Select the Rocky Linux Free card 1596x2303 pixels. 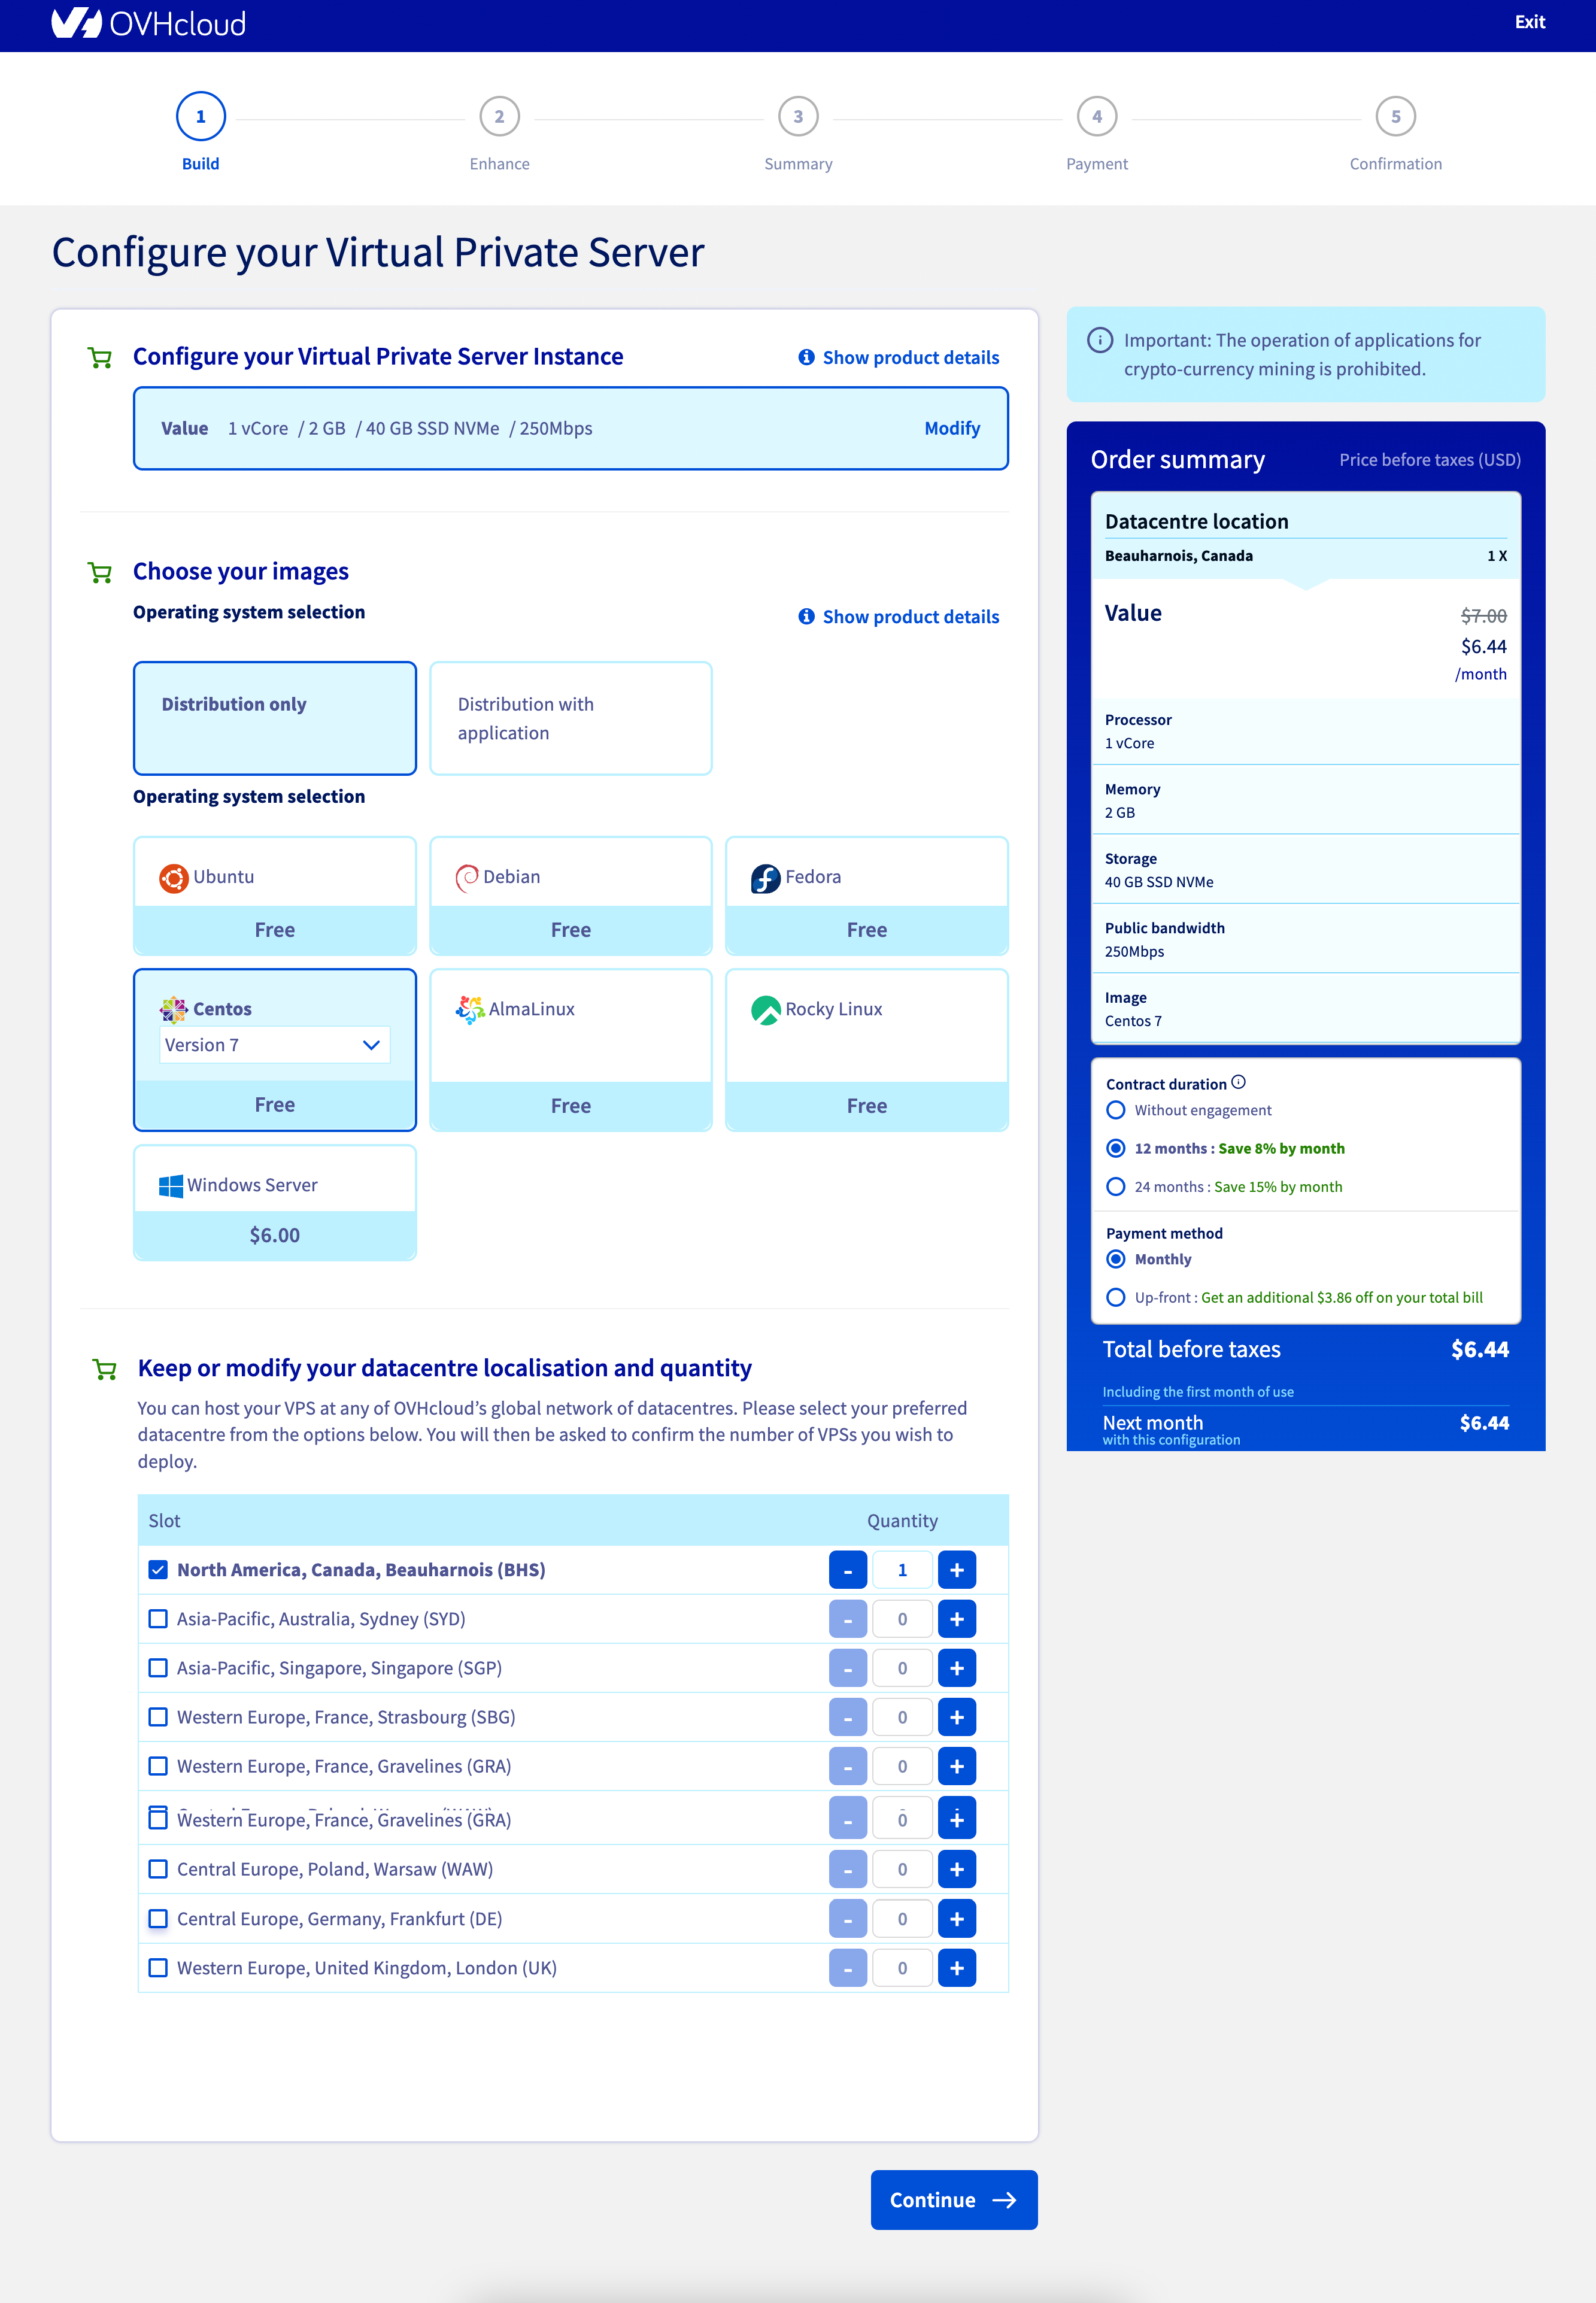867,1050
